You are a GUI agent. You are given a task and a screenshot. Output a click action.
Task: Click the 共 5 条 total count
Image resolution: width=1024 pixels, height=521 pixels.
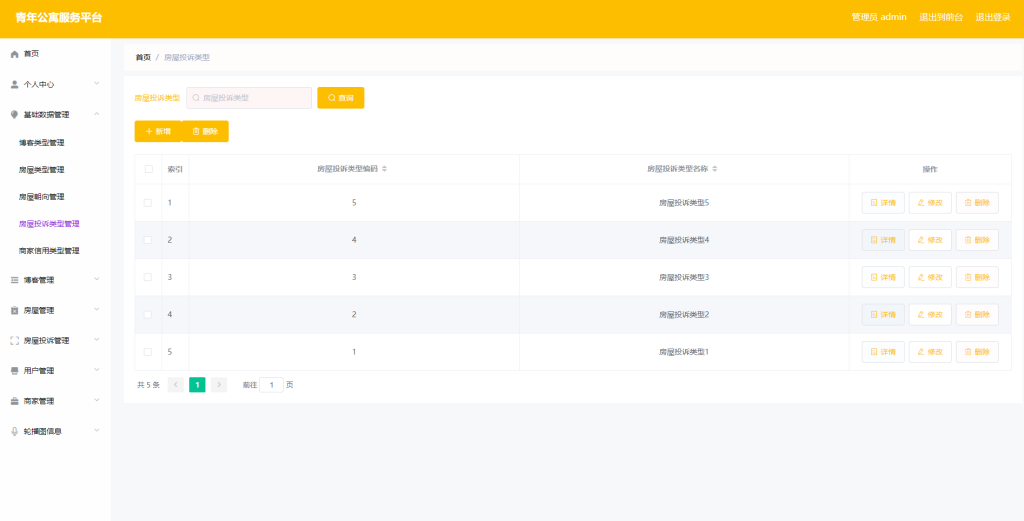[x=148, y=385]
